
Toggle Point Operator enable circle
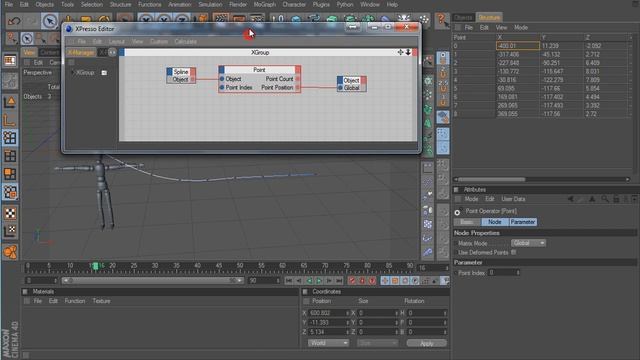tap(457, 212)
